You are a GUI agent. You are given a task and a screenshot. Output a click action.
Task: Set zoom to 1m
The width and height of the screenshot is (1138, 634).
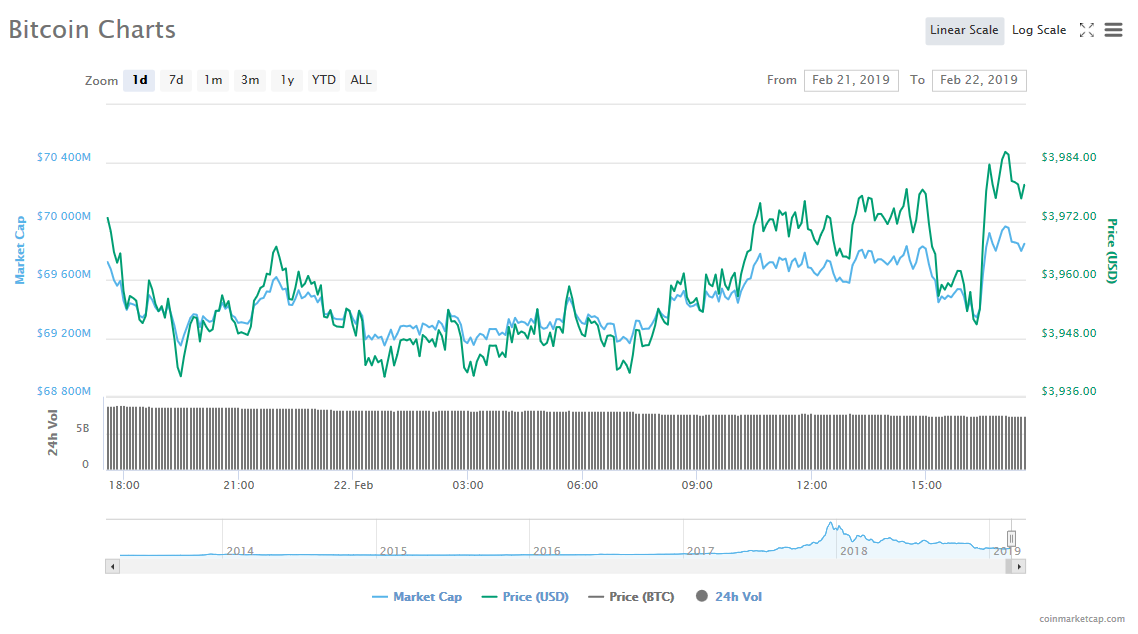(213, 80)
